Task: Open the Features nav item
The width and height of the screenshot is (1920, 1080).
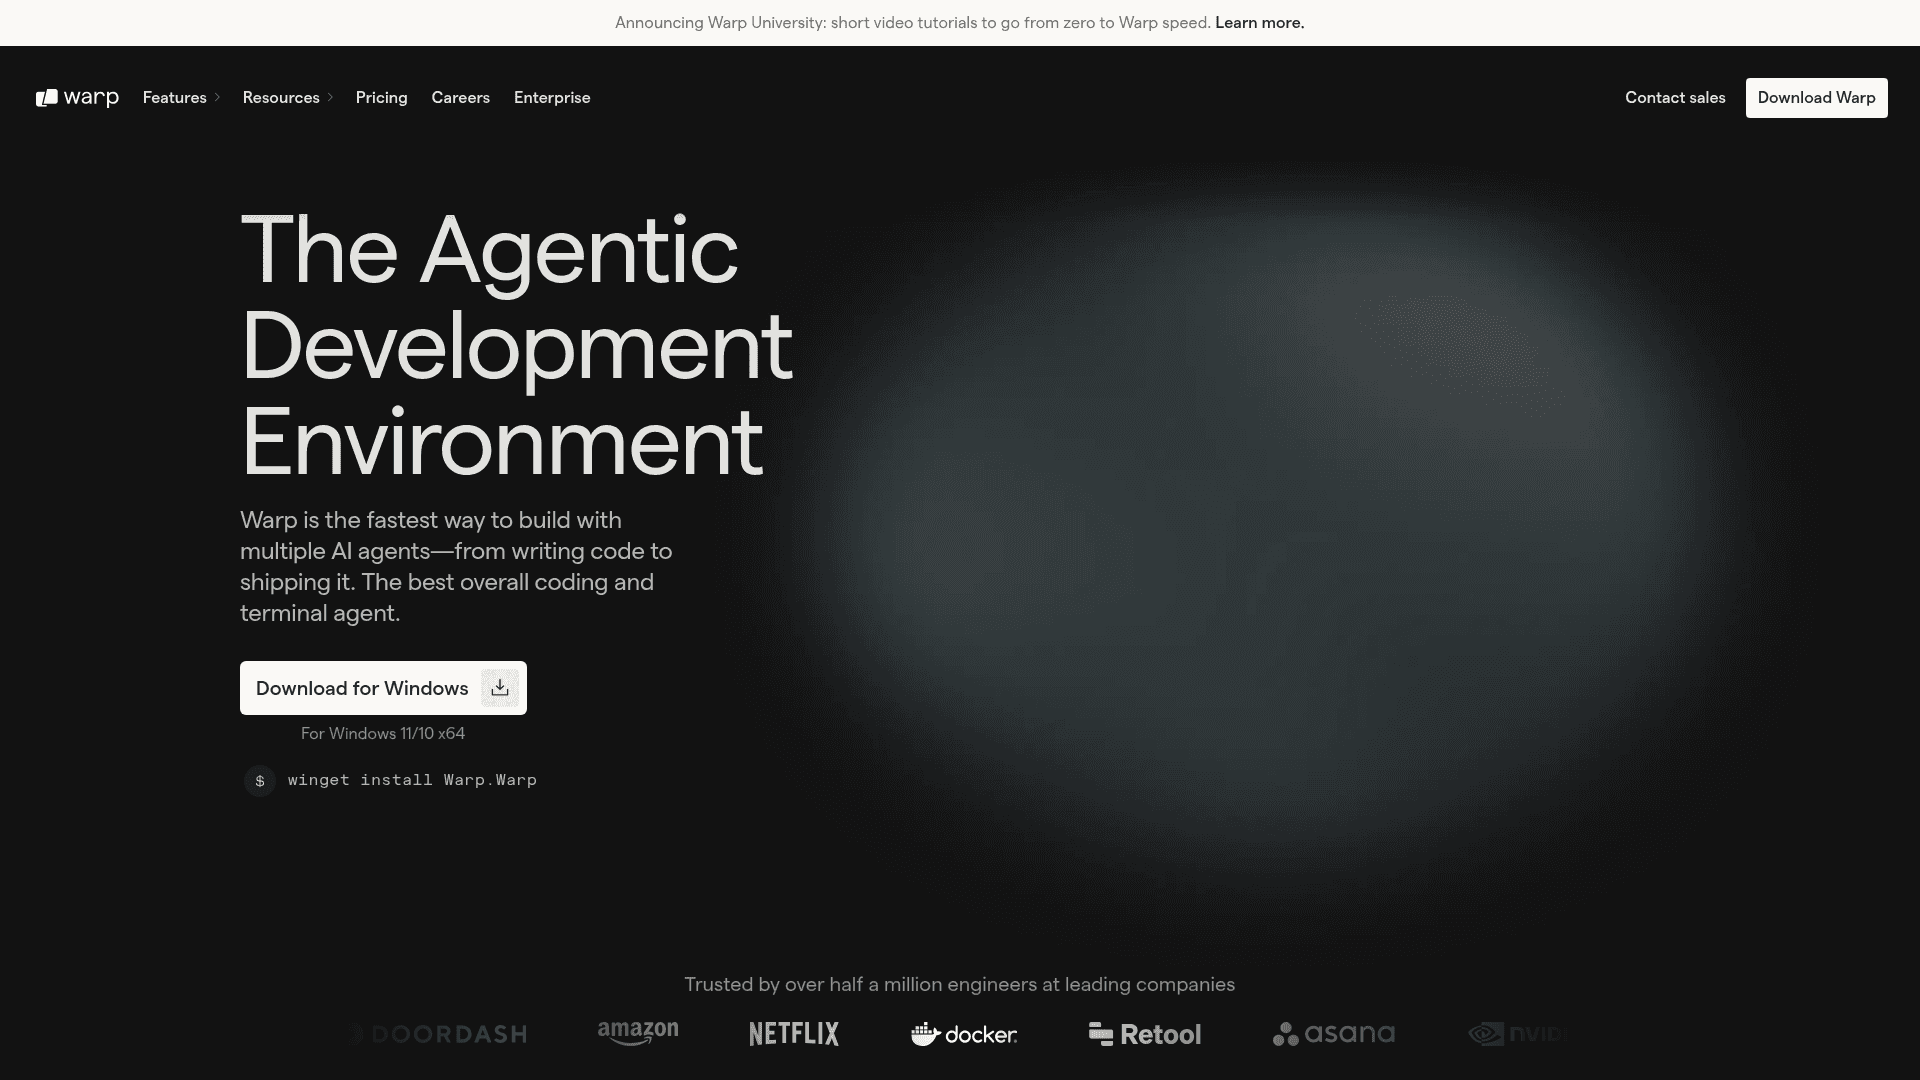Action: point(175,98)
